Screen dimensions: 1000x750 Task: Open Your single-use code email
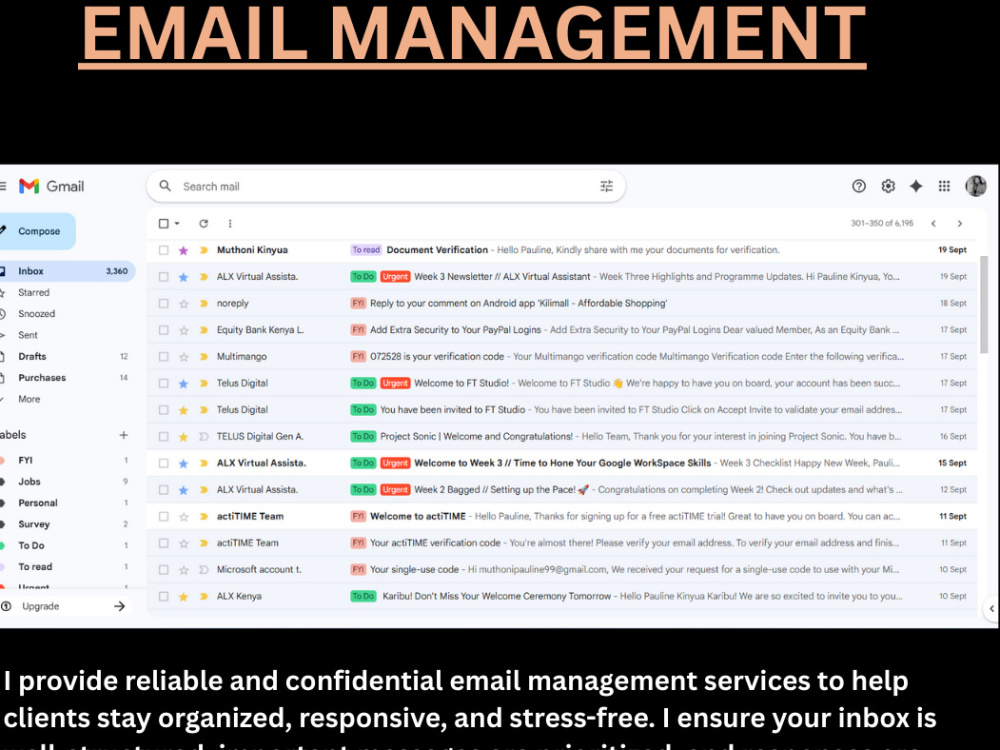pyautogui.click(x=562, y=570)
